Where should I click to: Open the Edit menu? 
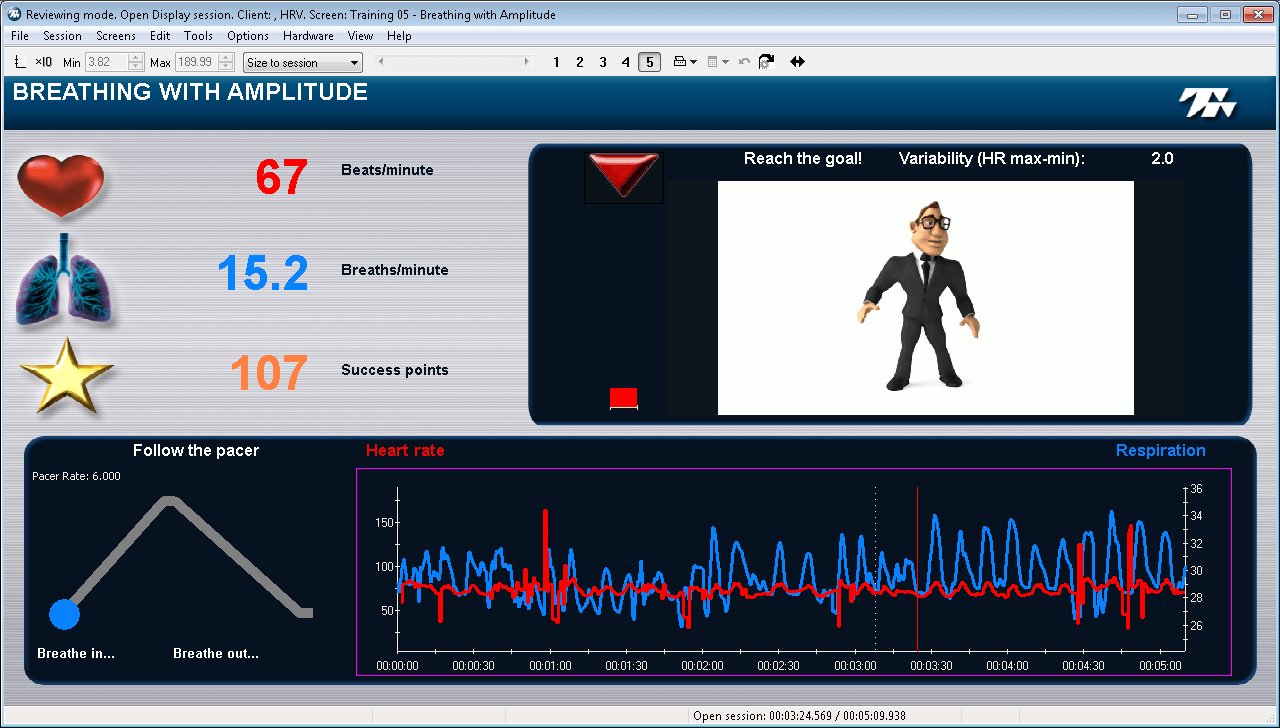coord(160,36)
